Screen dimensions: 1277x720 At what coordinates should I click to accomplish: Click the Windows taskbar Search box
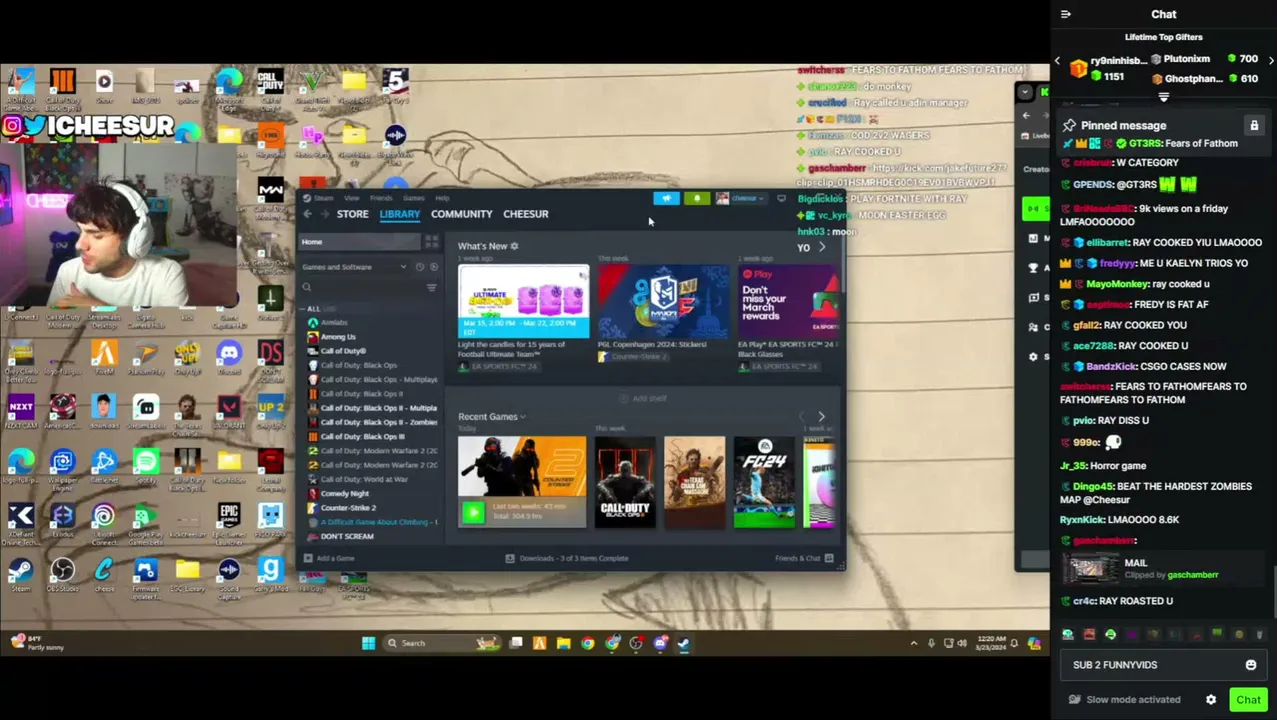[x=442, y=643]
